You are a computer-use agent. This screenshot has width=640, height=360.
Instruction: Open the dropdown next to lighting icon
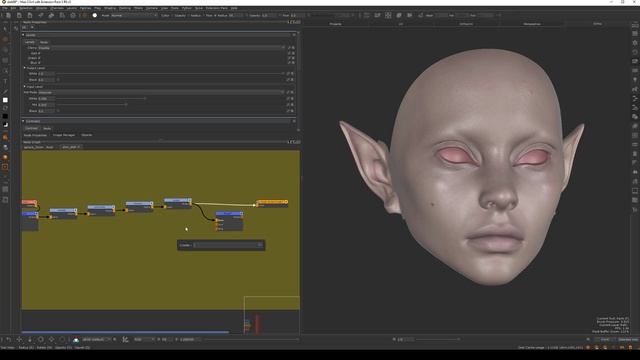click(96, 340)
